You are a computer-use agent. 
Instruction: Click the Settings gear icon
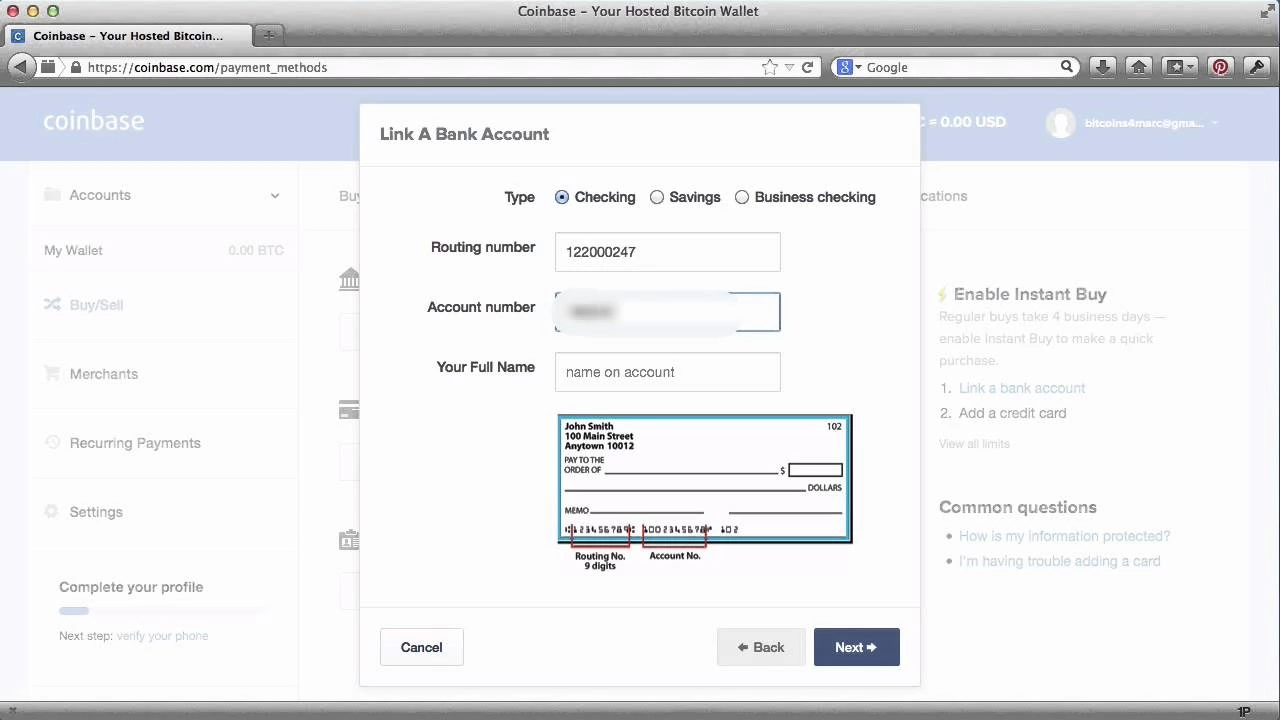pos(52,511)
